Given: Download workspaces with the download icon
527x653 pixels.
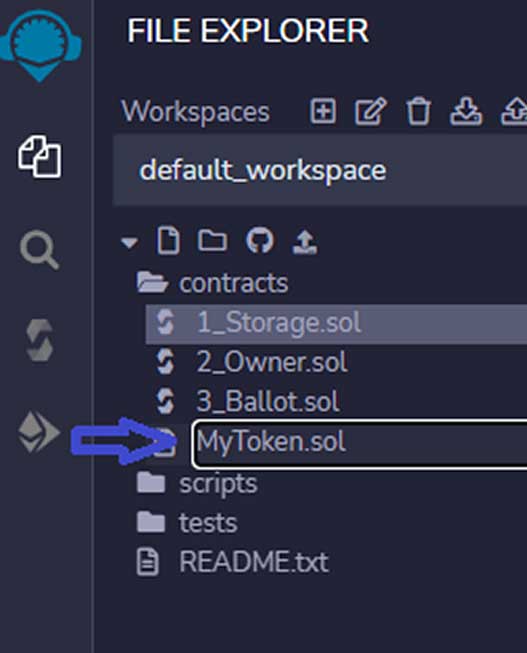Looking at the screenshot, I should (466, 111).
